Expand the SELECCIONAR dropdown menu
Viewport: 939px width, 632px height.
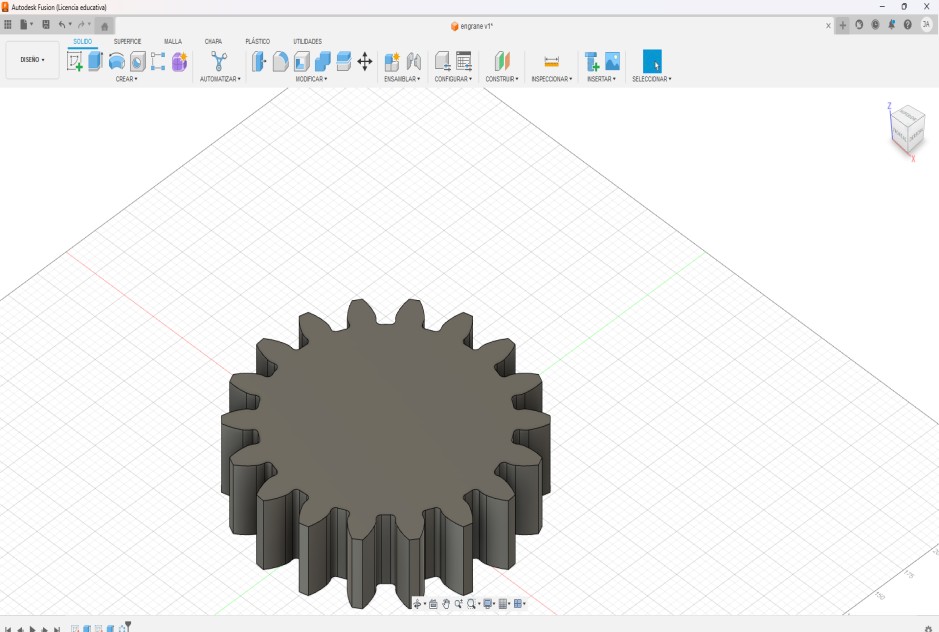click(x=652, y=79)
